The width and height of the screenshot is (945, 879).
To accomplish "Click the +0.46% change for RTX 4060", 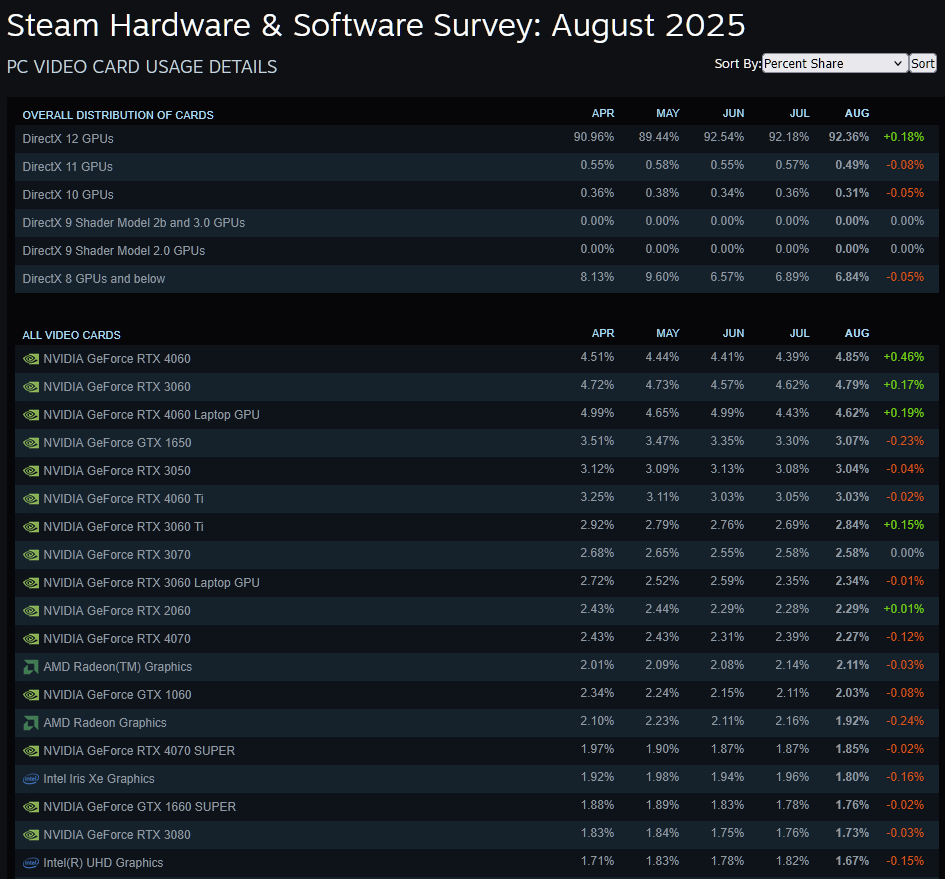I will click(903, 357).
